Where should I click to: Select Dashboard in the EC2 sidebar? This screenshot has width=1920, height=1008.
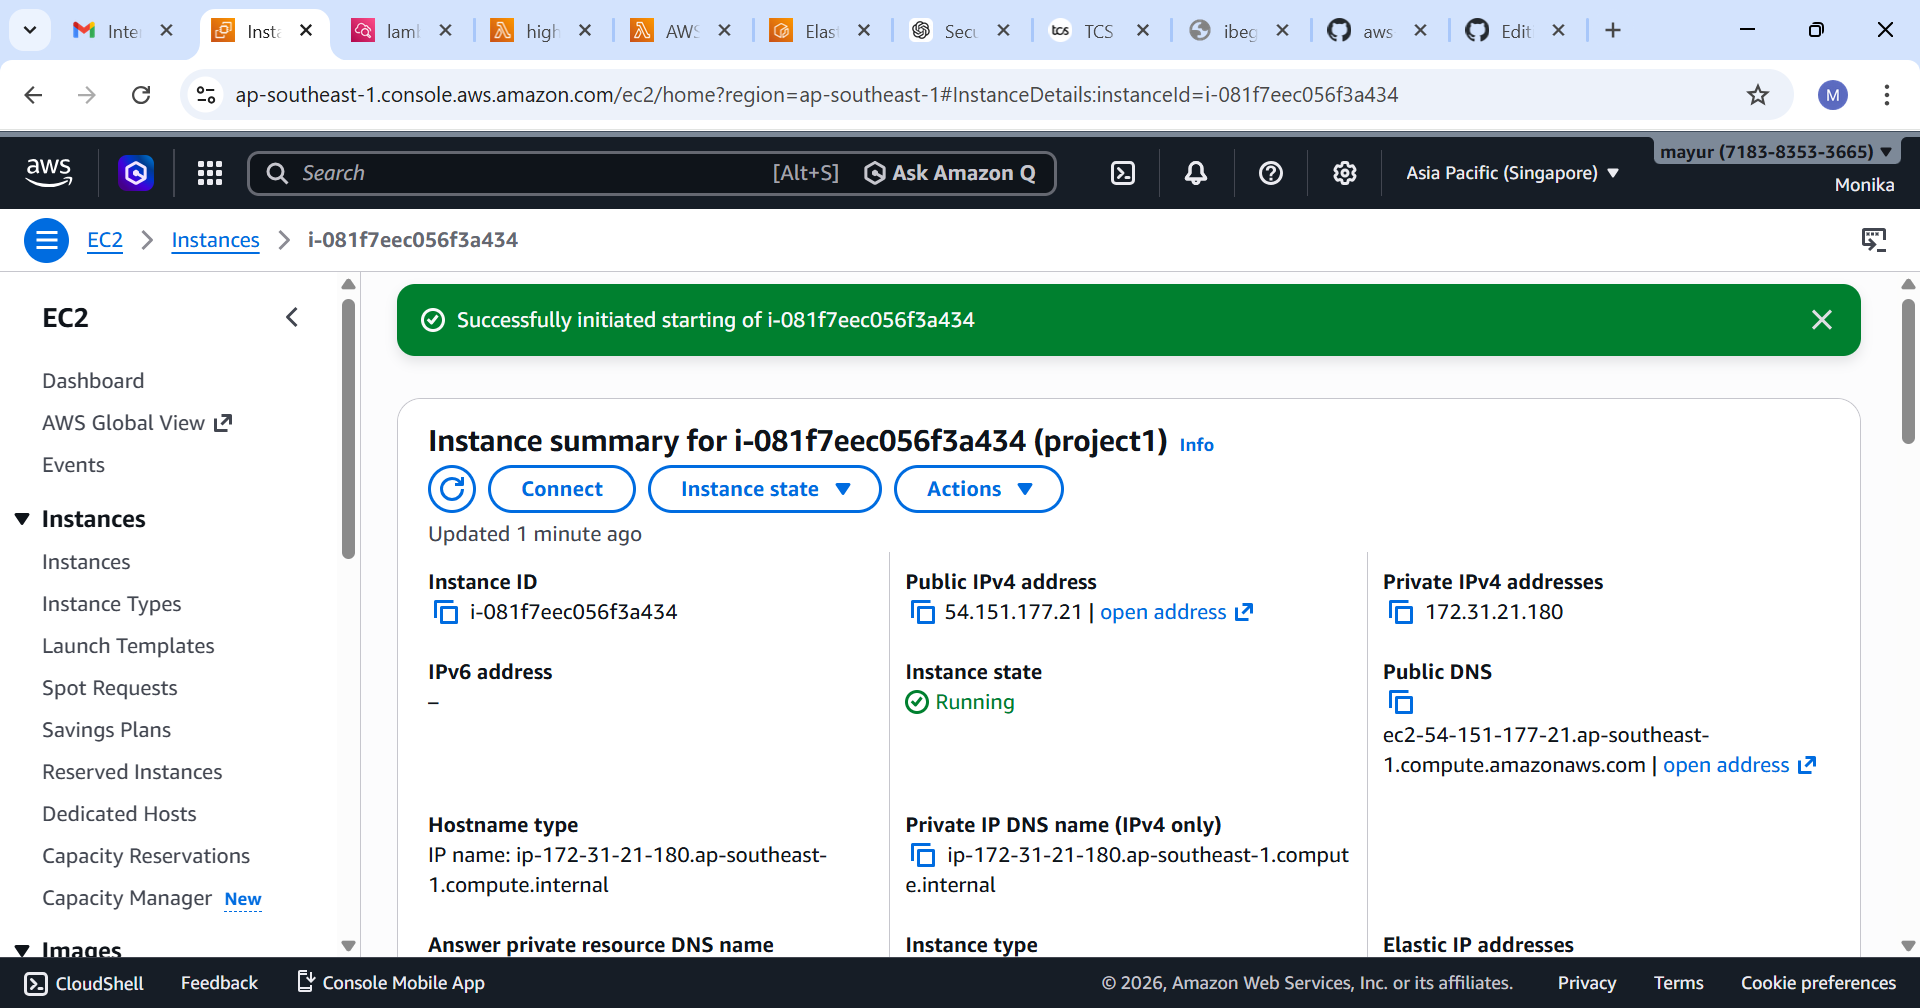93,380
